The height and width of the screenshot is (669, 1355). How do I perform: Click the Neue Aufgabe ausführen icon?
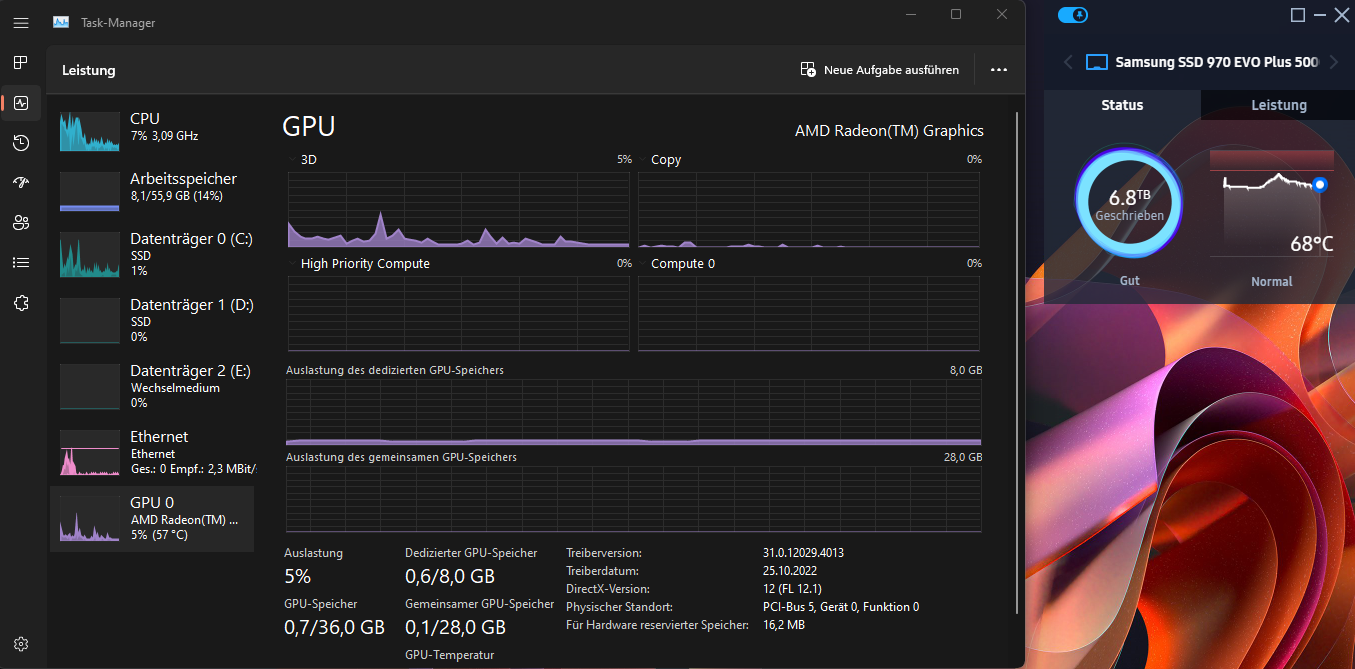pyautogui.click(x=808, y=70)
